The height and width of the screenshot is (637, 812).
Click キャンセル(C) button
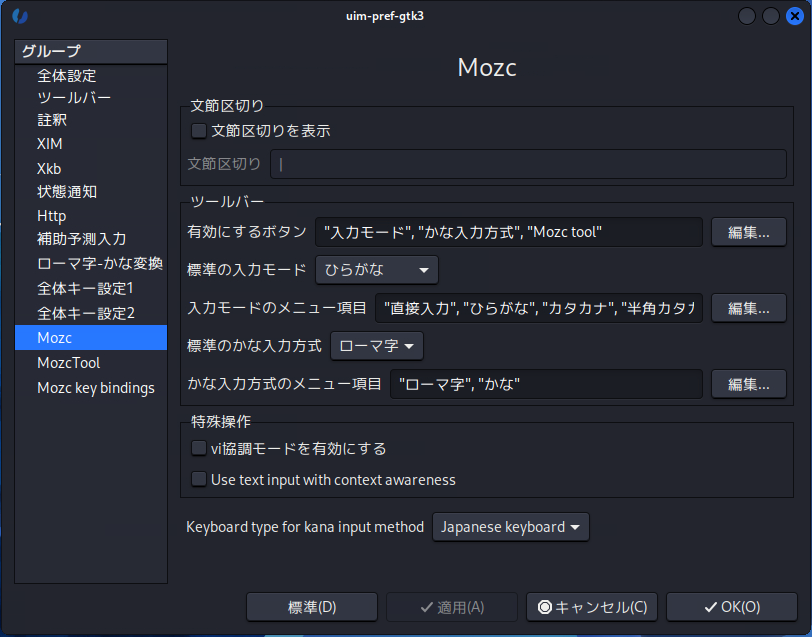tap(592, 607)
